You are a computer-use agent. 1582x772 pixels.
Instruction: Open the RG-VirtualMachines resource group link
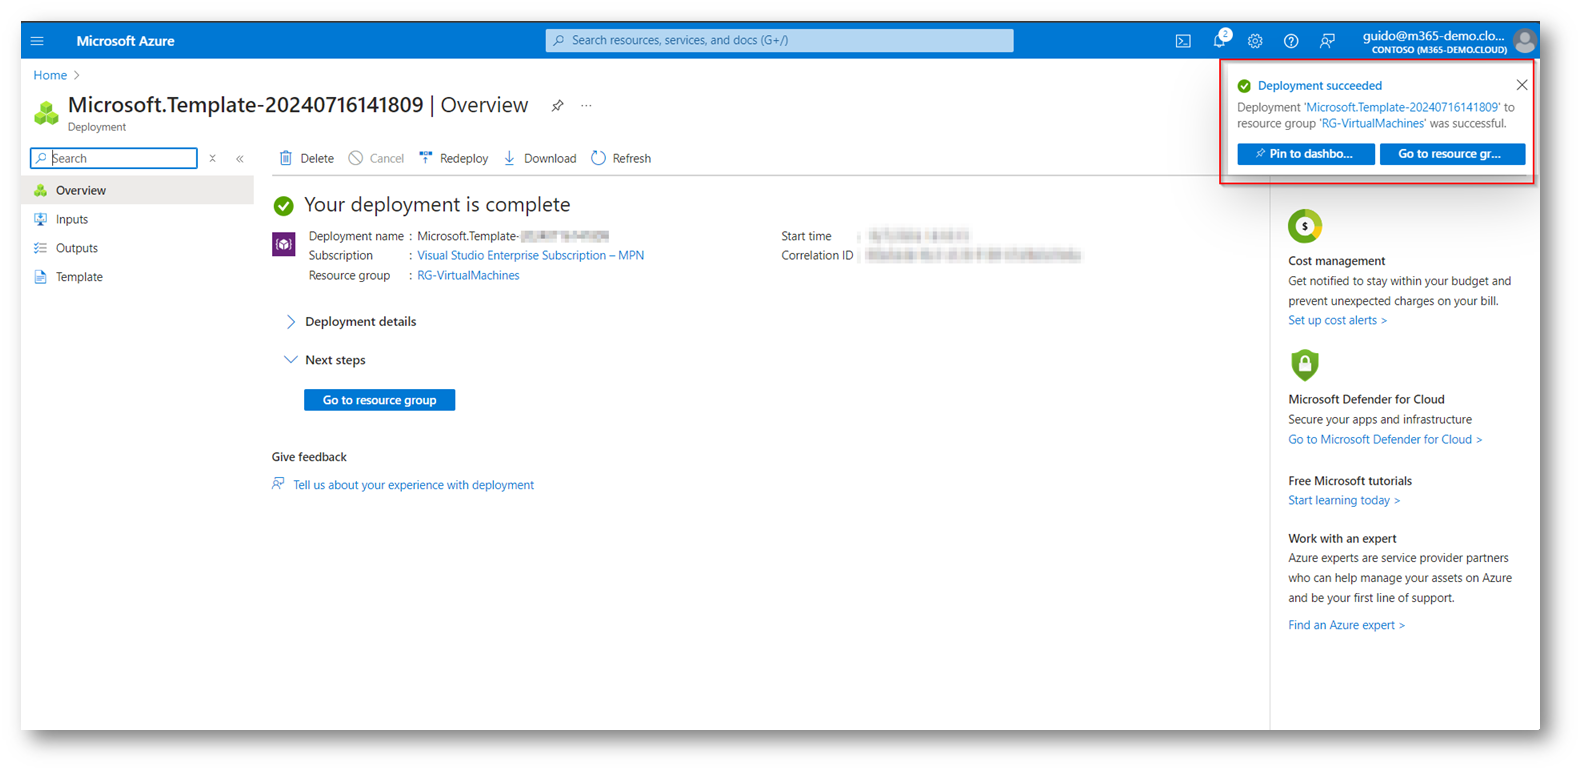pos(468,276)
